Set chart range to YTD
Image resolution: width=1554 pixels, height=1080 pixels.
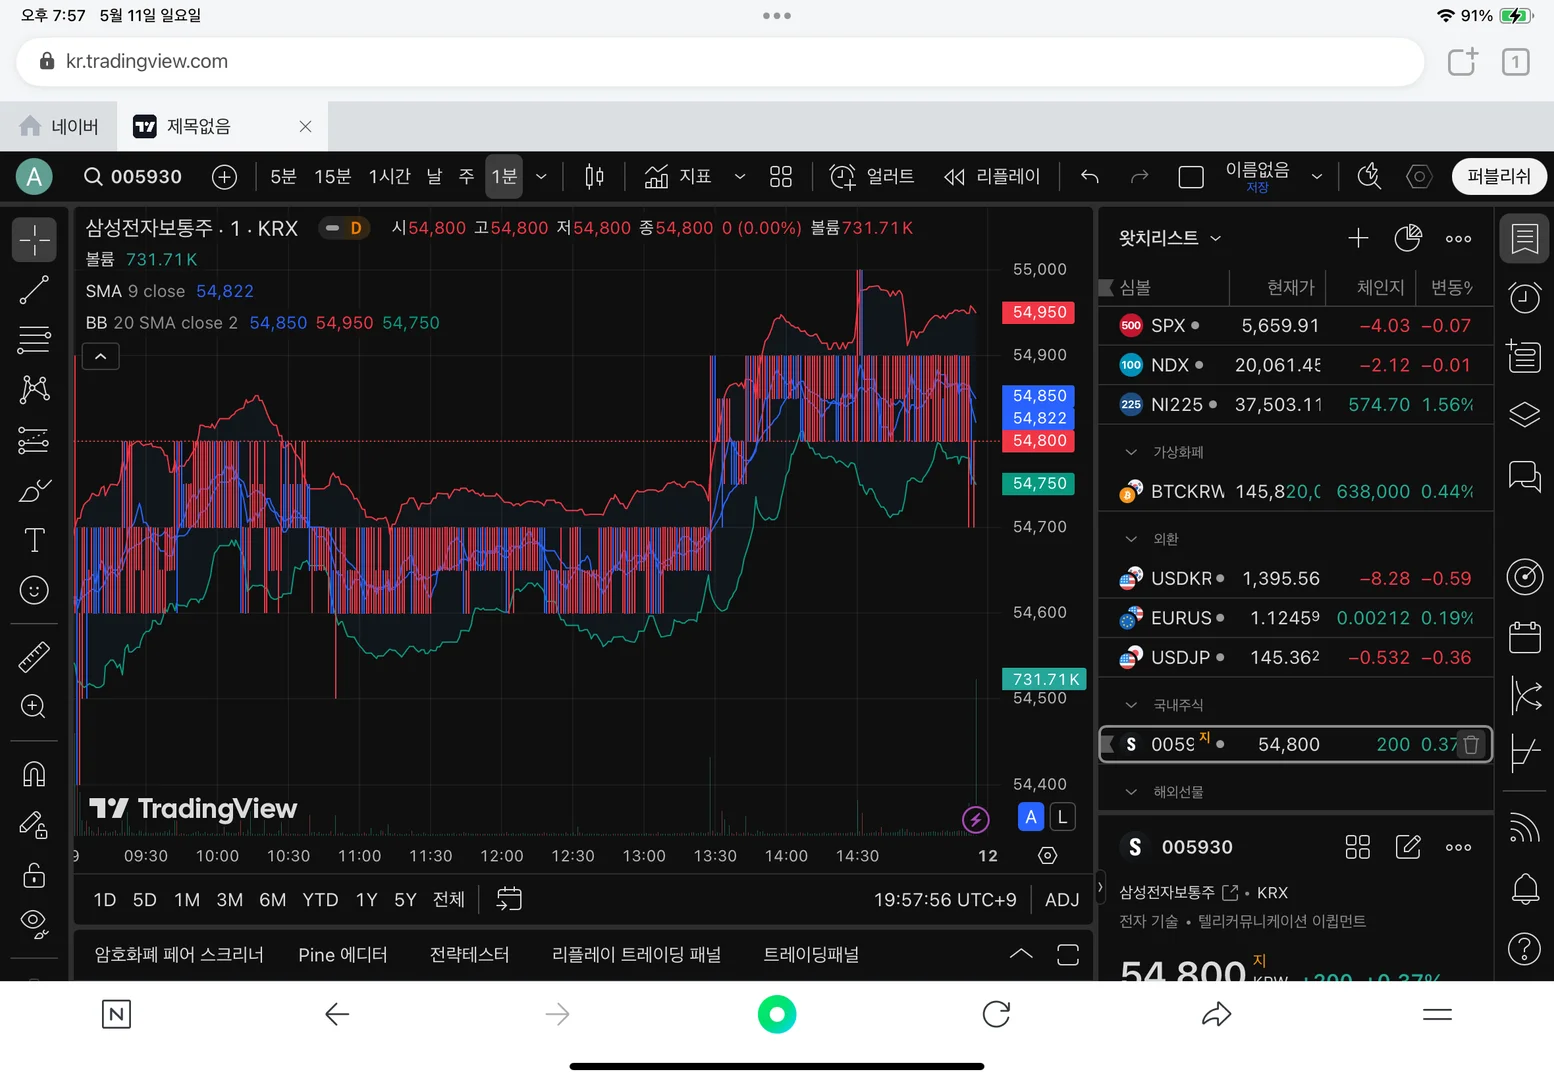(x=320, y=900)
